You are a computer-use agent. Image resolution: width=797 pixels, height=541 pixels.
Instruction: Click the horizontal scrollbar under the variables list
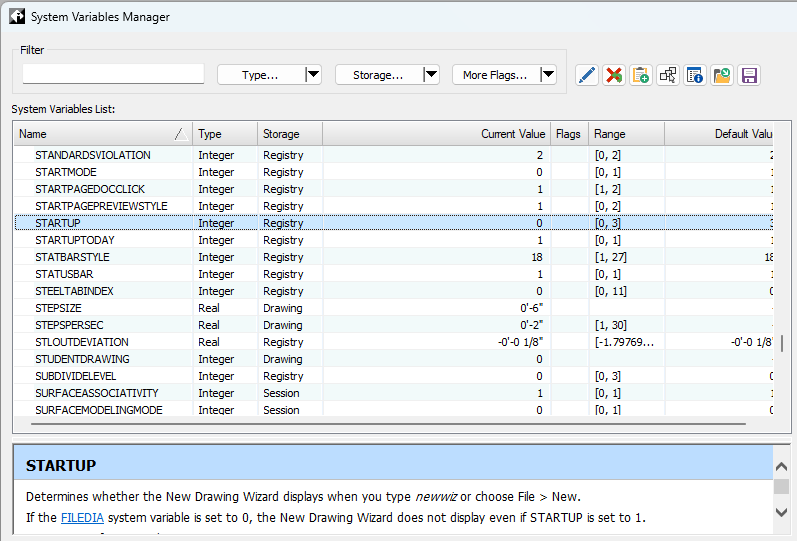click(x=388, y=424)
